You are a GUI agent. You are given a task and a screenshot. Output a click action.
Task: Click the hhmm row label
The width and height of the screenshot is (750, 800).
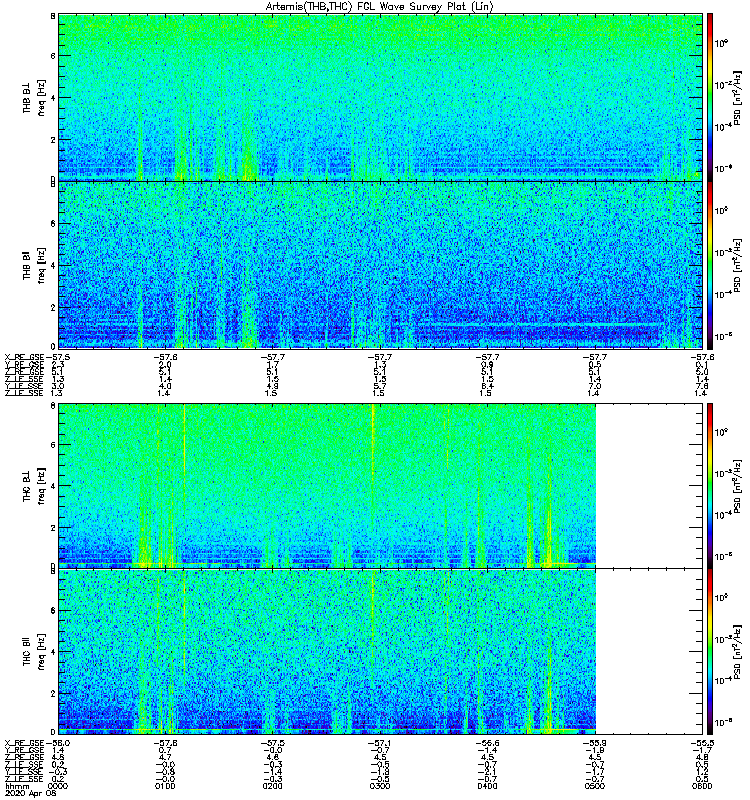click(17, 787)
